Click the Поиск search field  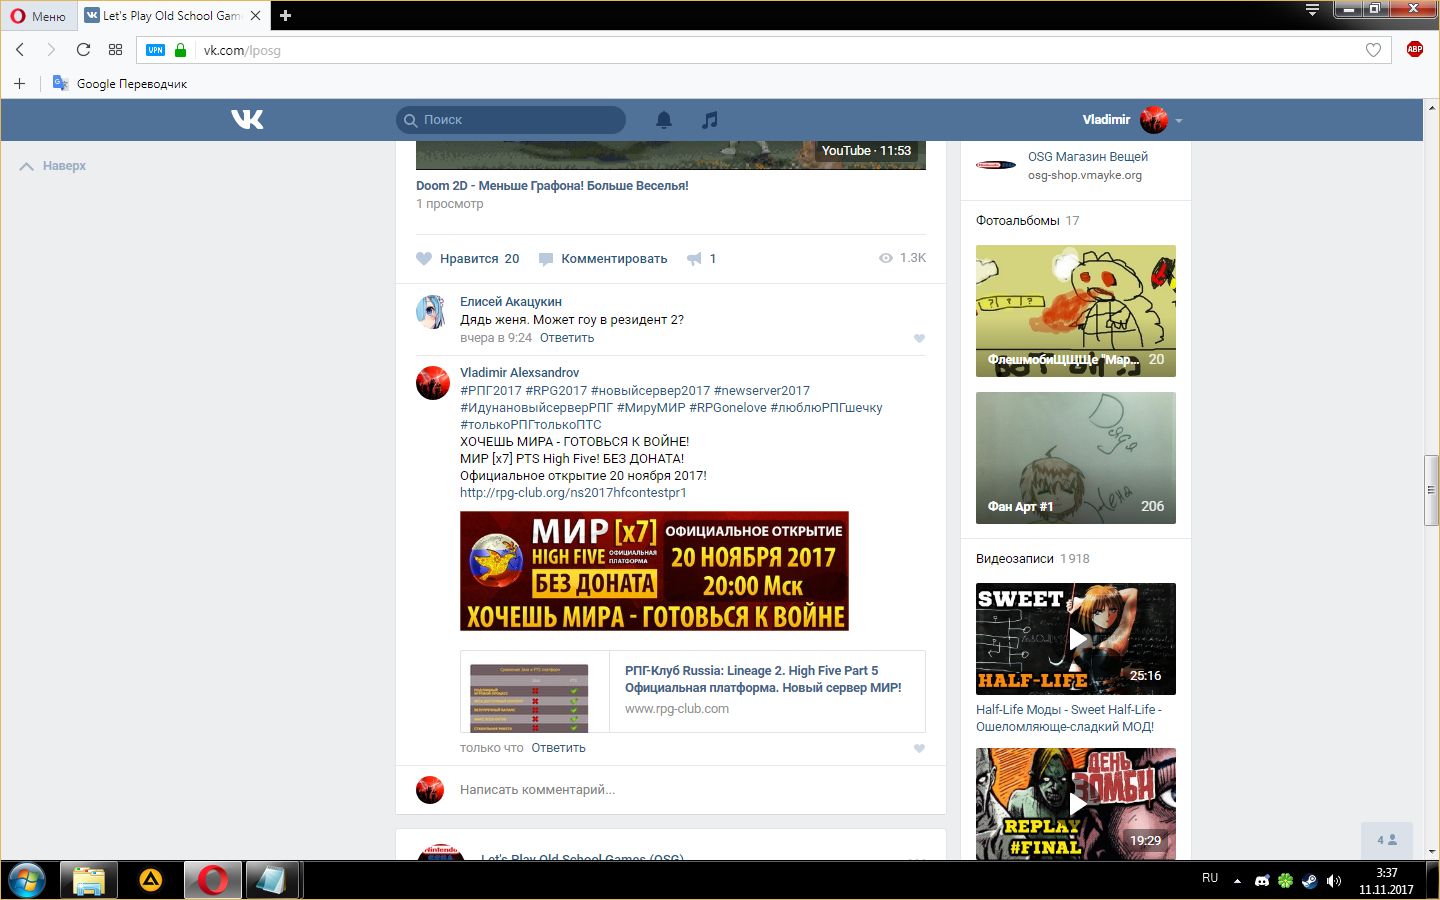511,120
